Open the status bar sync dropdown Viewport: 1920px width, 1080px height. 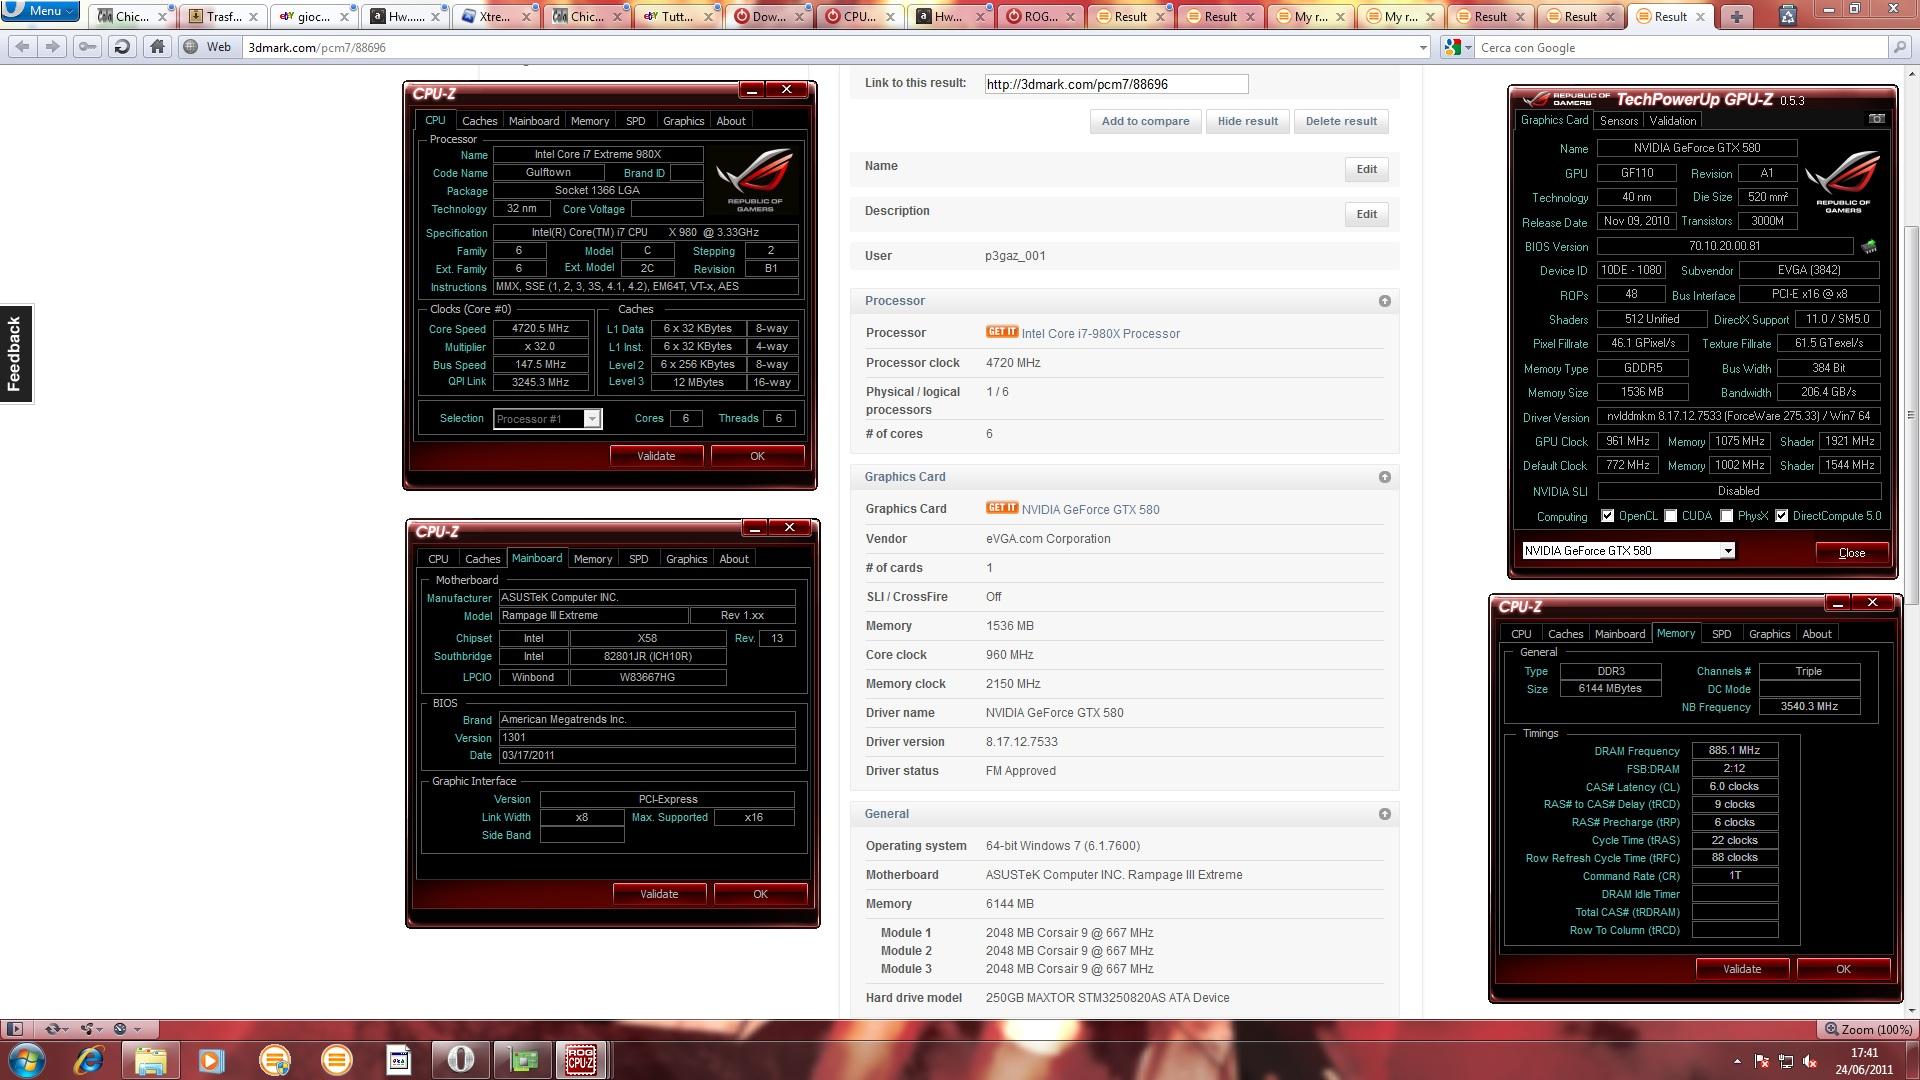click(57, 1029)
